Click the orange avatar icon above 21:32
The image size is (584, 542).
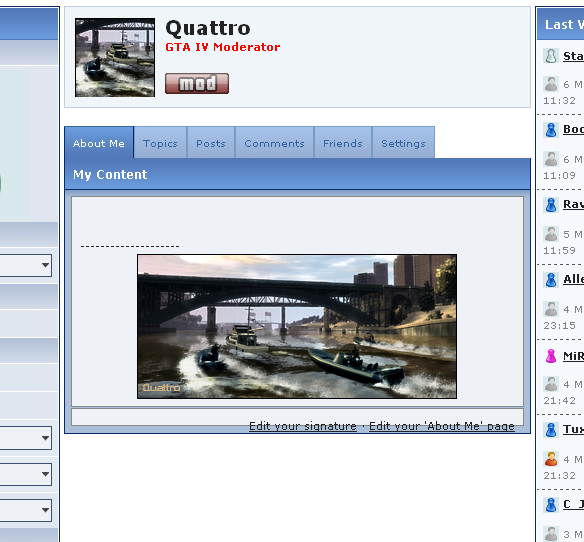[551, 459]
